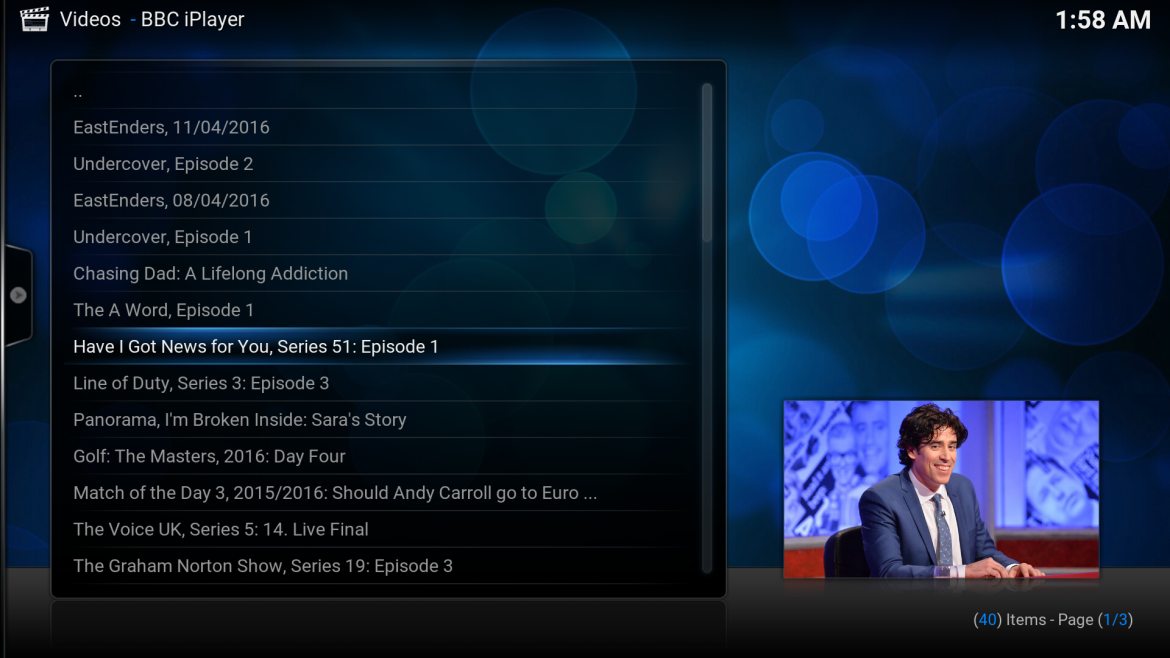
Task: Select EastEnders, 08/04/2016
Action: [377, 201]
